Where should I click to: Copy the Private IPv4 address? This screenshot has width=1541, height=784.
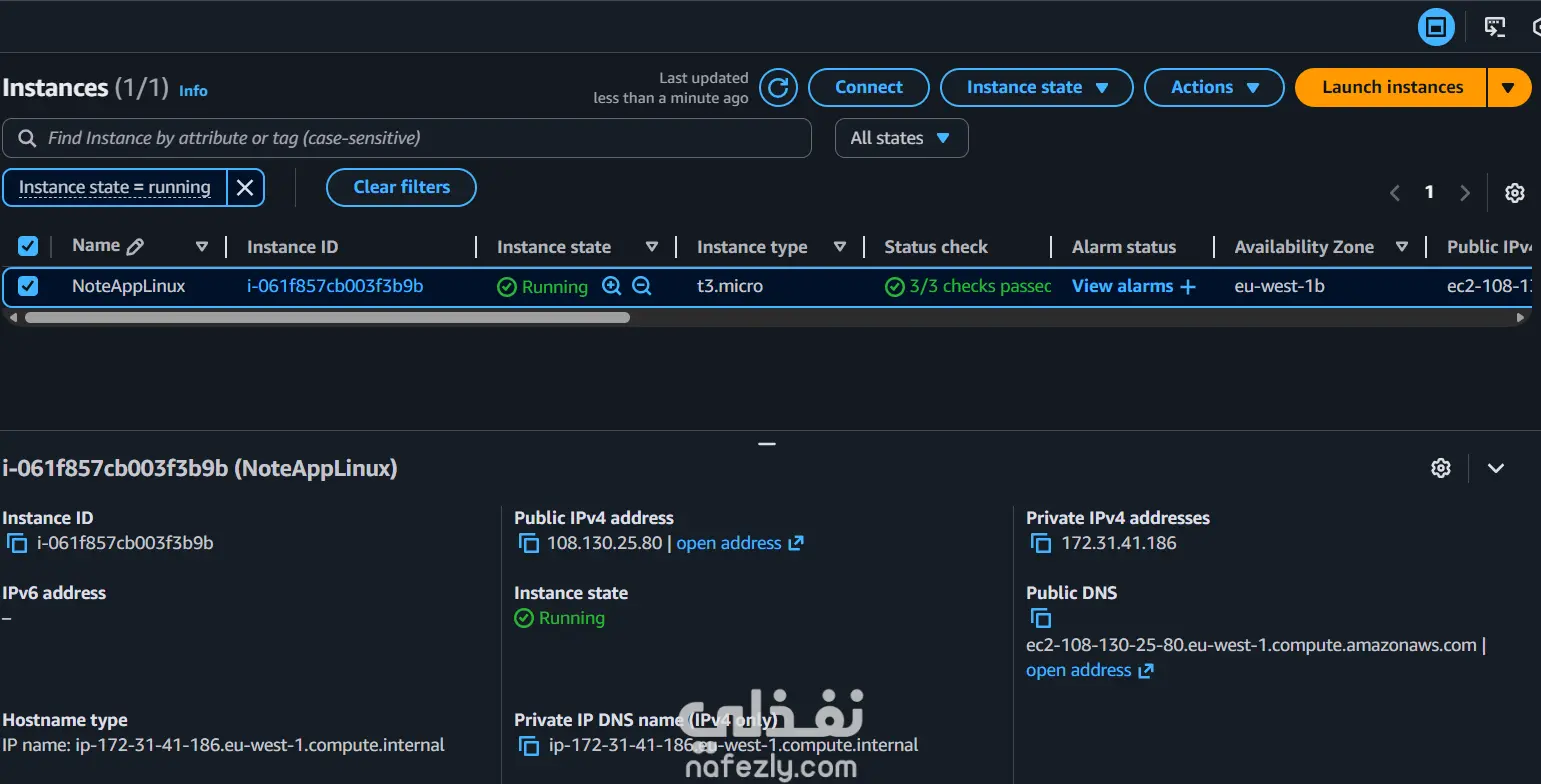pyautogui.click(x=1041, y=543)
